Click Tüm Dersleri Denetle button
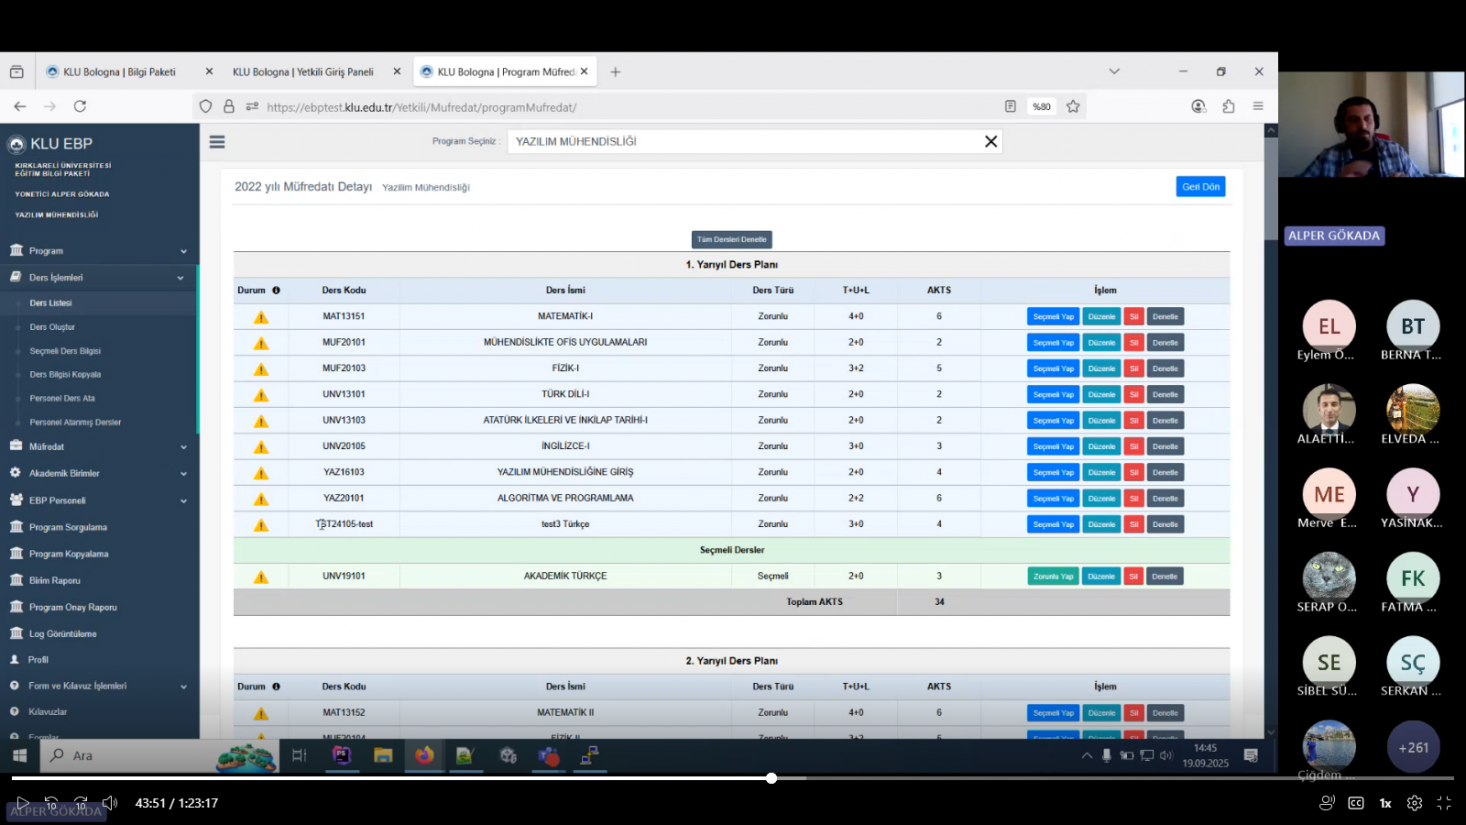The height and width of the screenshot is (825, 1466). click(732, 240)
